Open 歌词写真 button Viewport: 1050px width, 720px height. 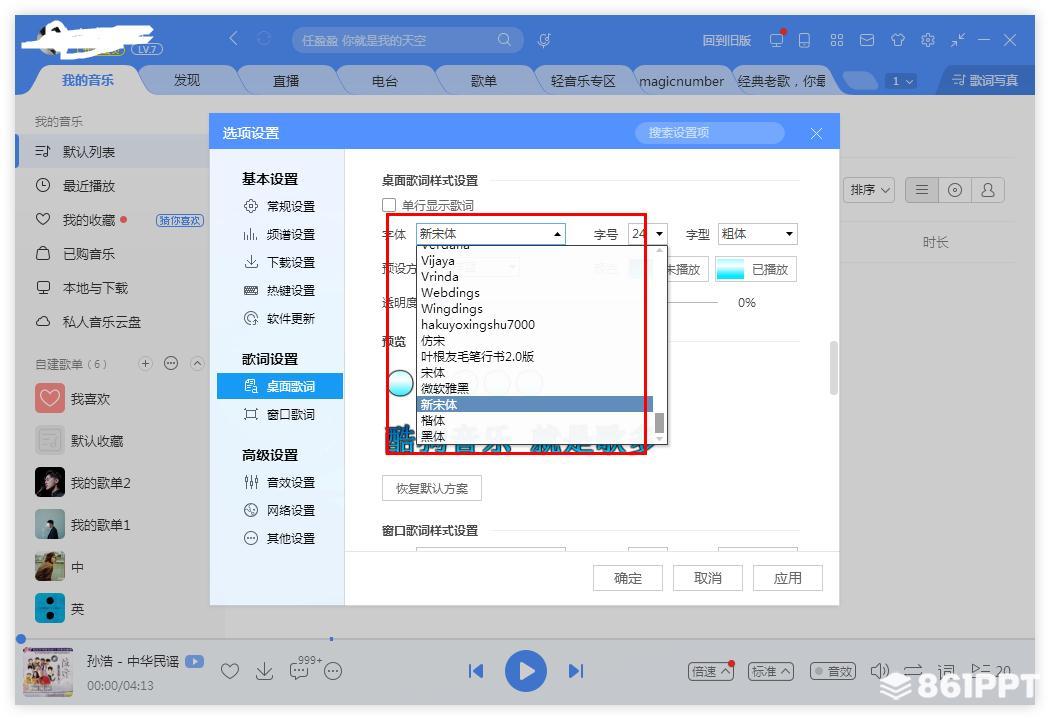[x=985, y=80]
